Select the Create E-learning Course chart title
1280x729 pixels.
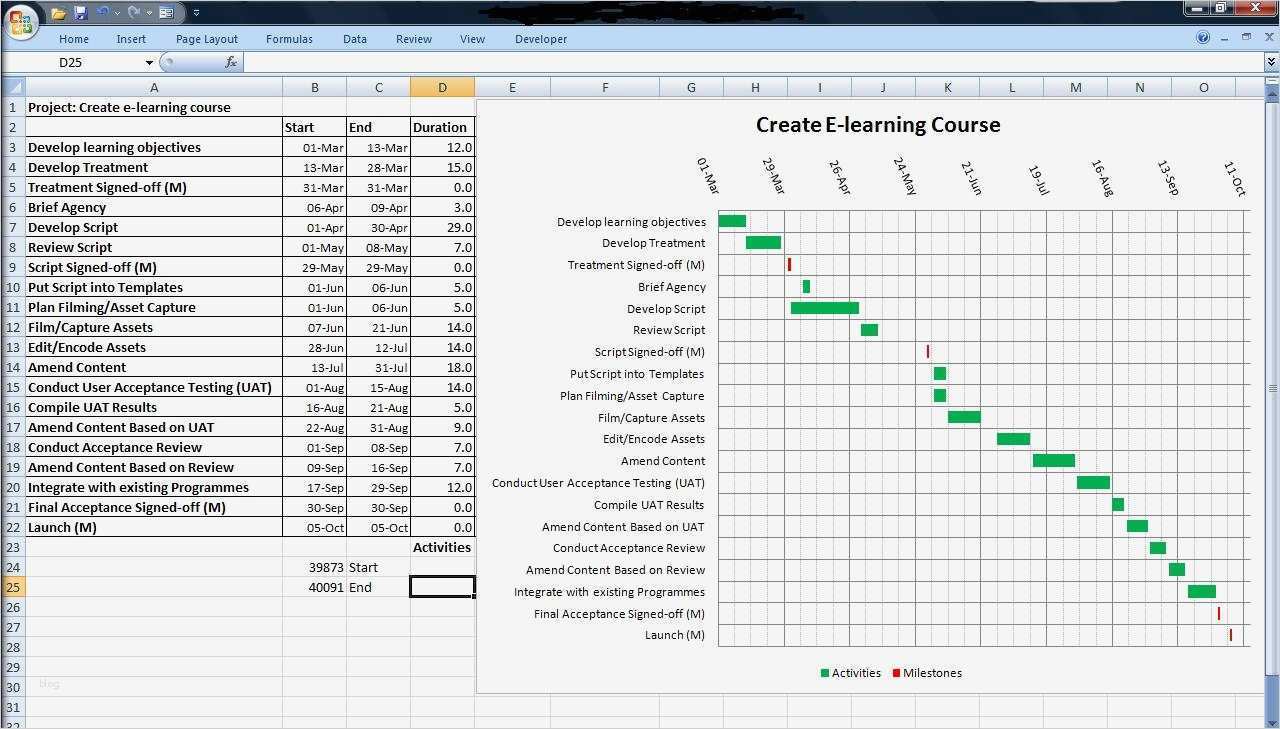878,124
